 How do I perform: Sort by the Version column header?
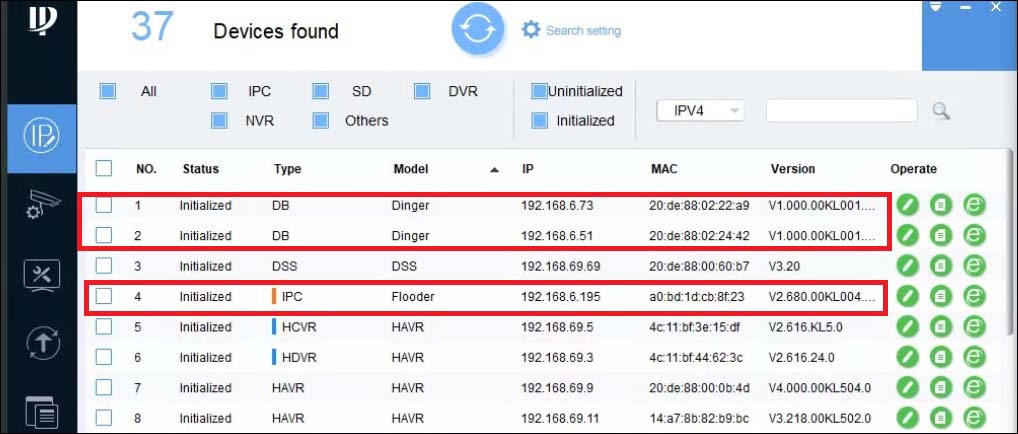[793, 169]
